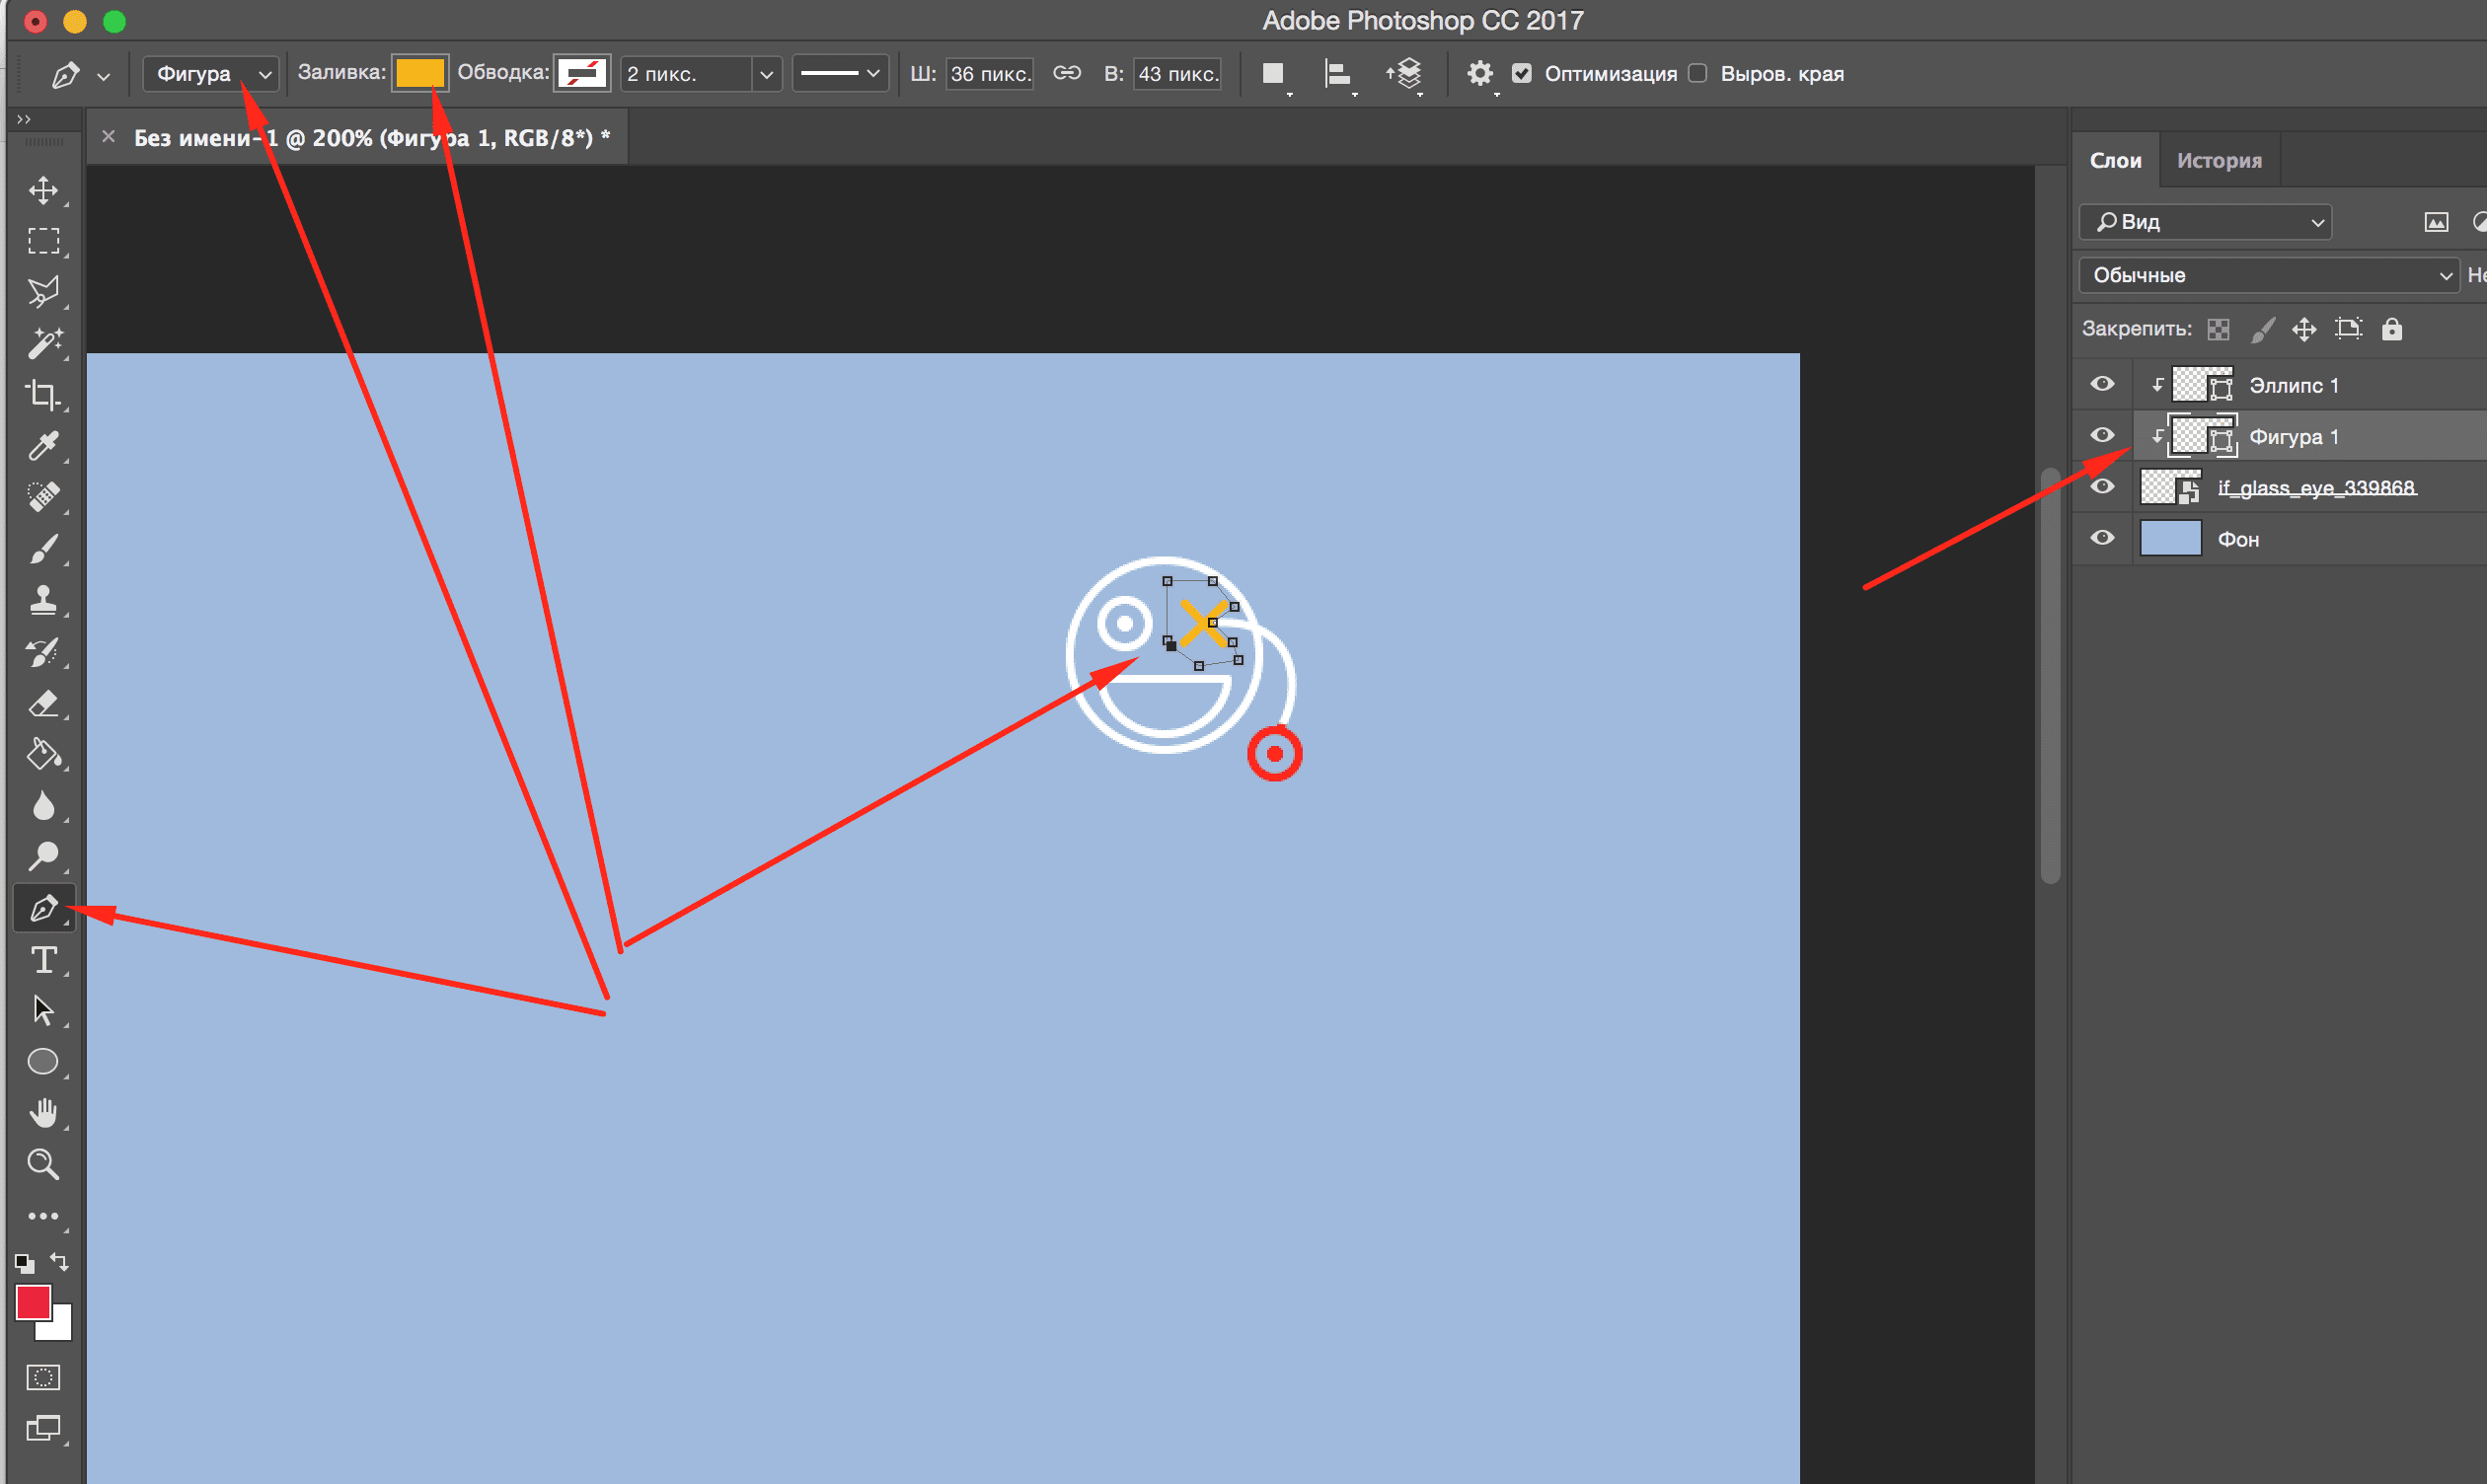
Task: Select the Zoom tool in toolbar
Action: [x=43, y=1164]
